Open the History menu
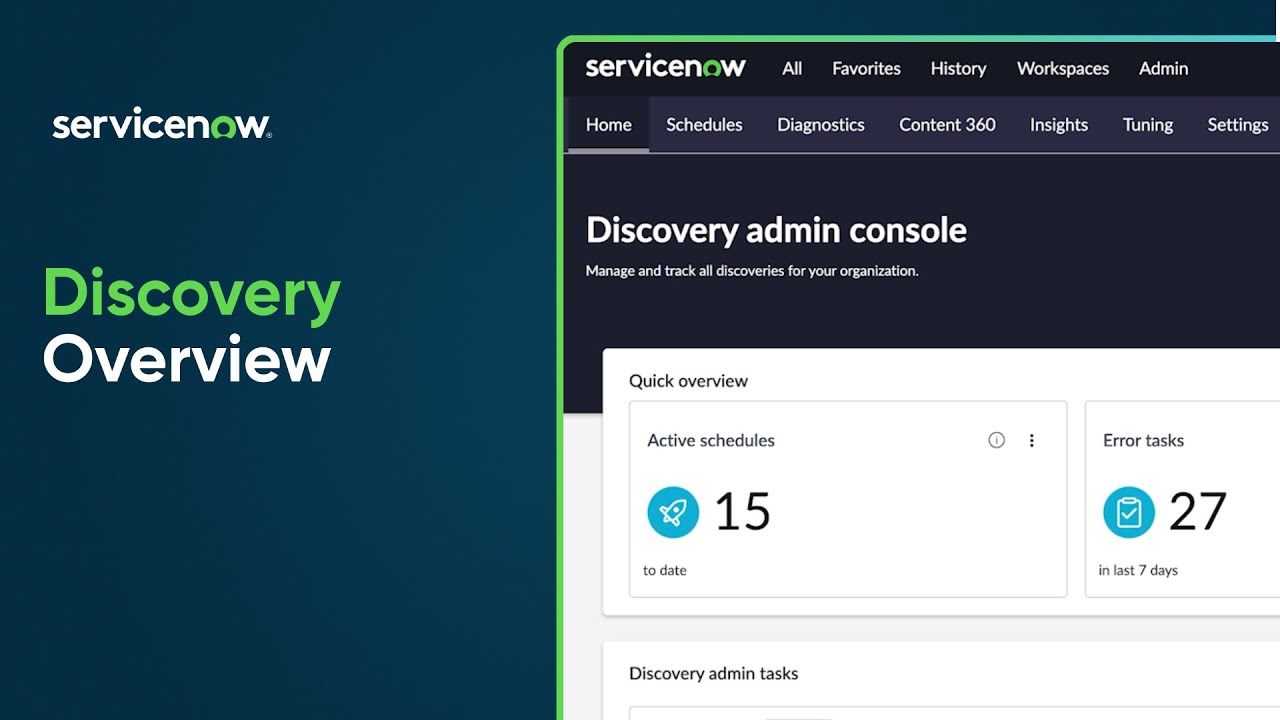 [957, 68]
